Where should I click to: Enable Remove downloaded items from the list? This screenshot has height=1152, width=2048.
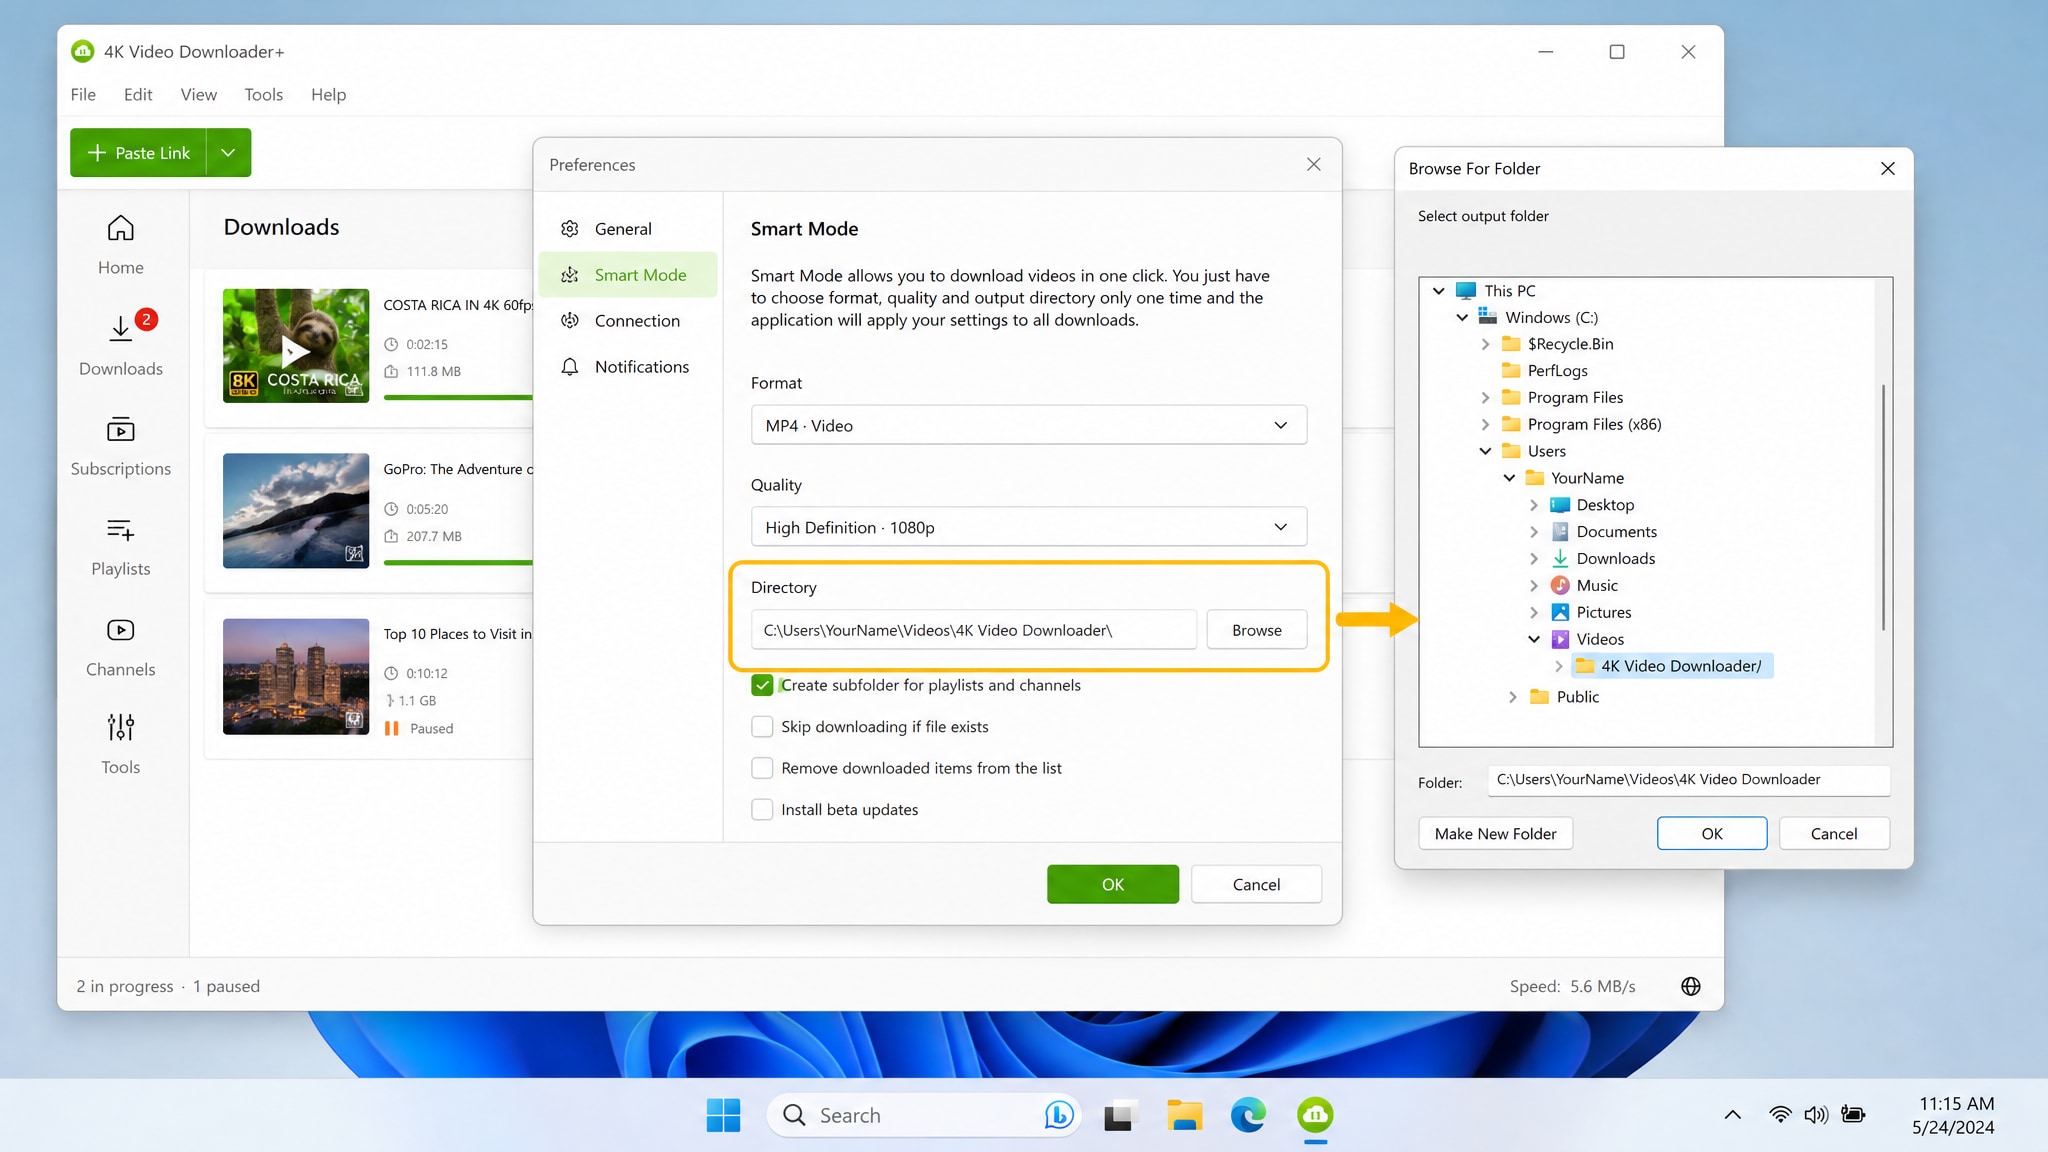pos(762,768)
